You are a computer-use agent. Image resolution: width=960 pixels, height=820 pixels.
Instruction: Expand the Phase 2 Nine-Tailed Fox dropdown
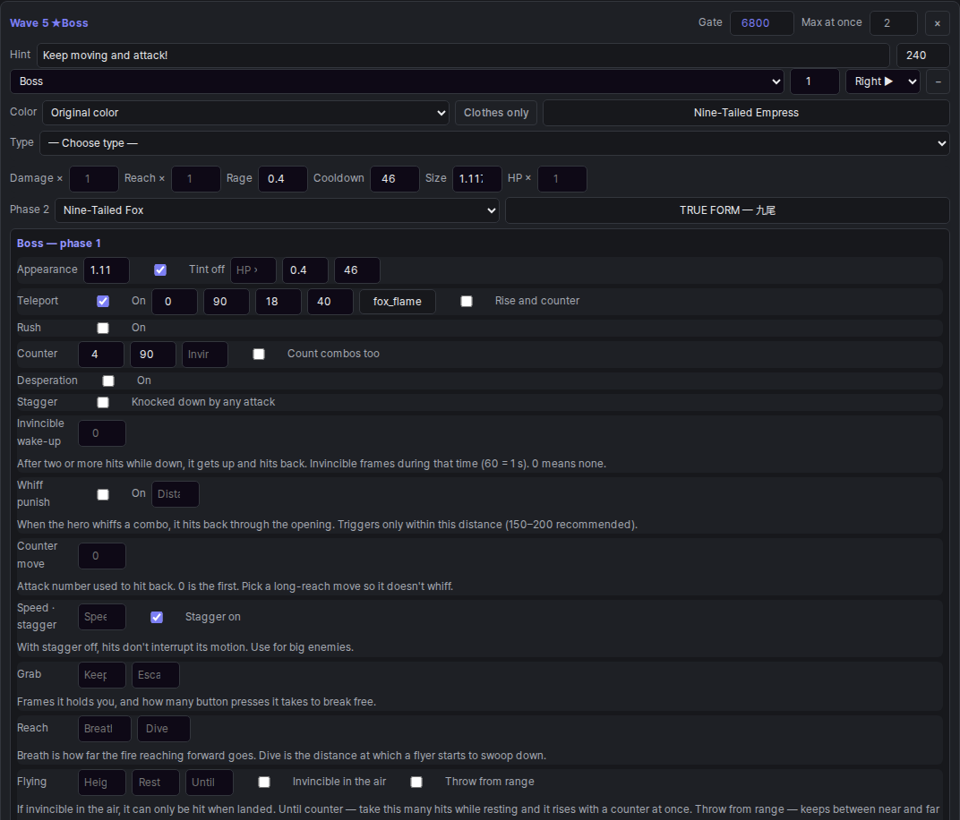[277, 210]
